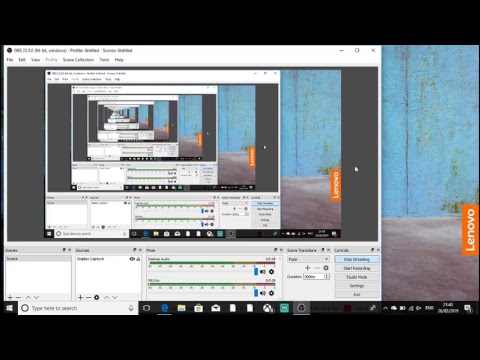Open Microsoft Edge from the taskbar
The height and width of the screenshot is (360, 480).
tap(164, 308)
